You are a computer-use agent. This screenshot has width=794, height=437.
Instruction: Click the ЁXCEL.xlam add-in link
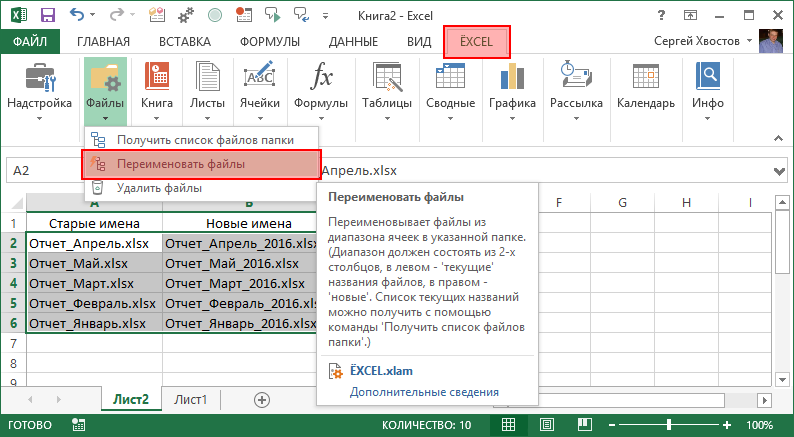coord(381,371)
